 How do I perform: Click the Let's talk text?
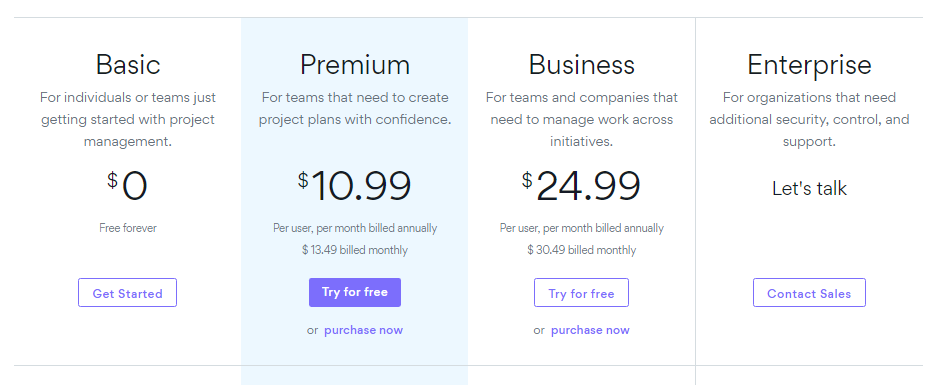pyautogui.click(x=809, y=188)
